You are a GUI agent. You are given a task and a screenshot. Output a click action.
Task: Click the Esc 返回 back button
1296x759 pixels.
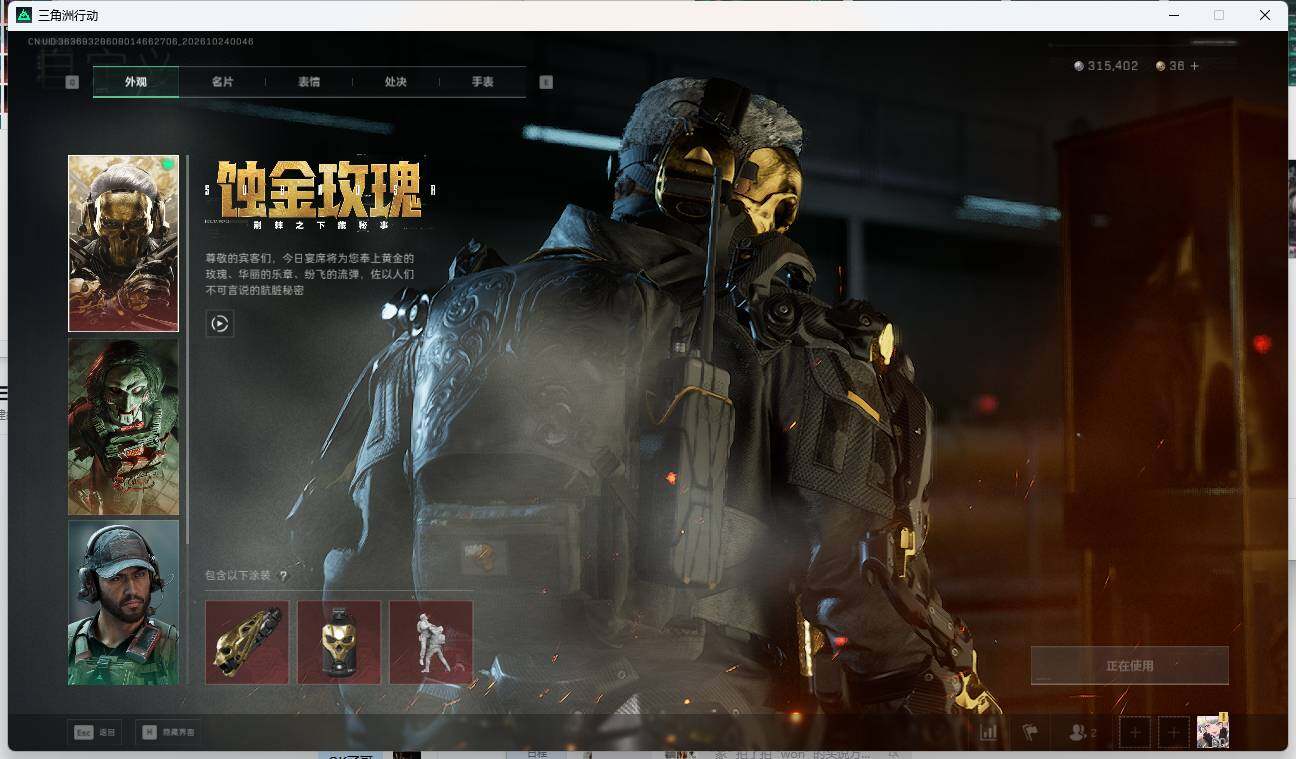[x=95, y=732]
